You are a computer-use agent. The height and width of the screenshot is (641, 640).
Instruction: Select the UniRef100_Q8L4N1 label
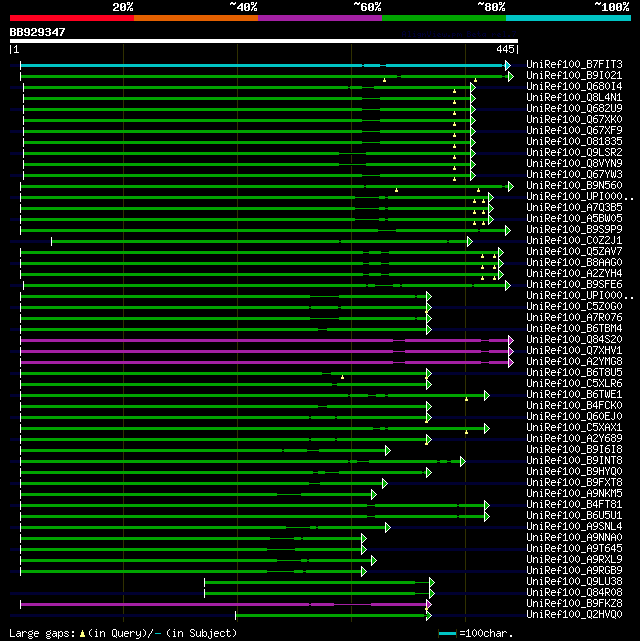click(x=574, y=98)
